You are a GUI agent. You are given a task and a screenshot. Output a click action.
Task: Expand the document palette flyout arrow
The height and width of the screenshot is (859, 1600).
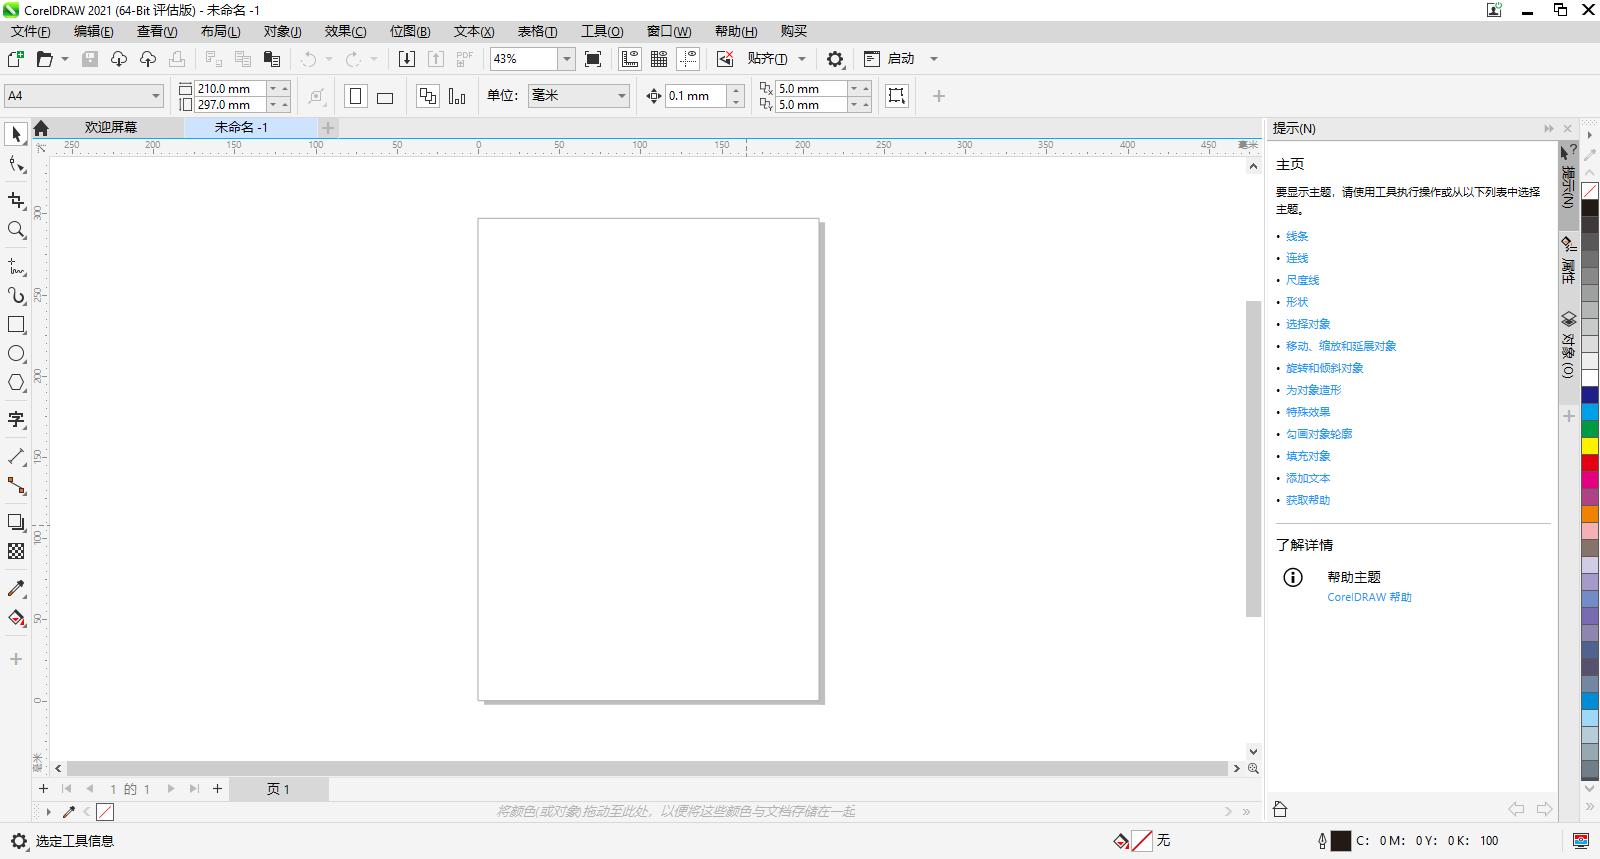(48, 812)
